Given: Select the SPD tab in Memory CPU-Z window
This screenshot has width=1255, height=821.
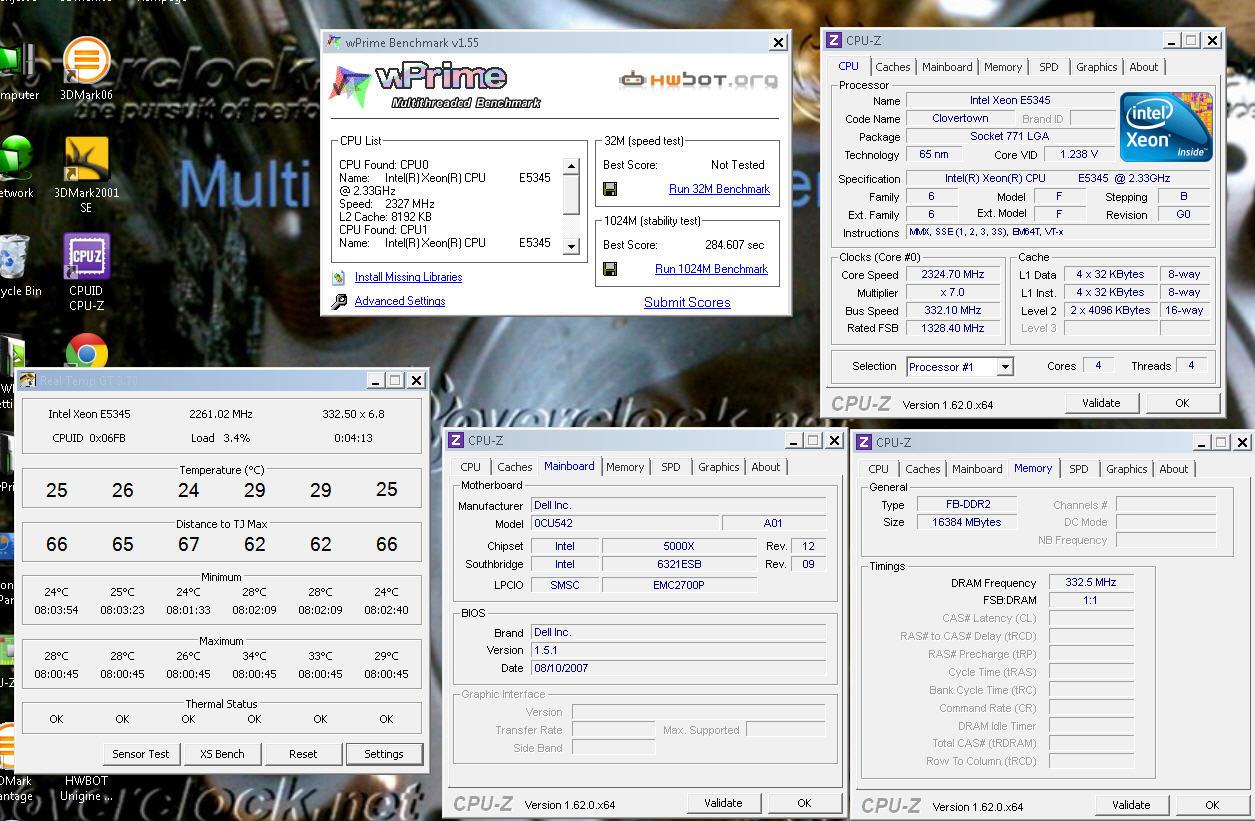Looking at the screenshot, I should point(1078,469).
